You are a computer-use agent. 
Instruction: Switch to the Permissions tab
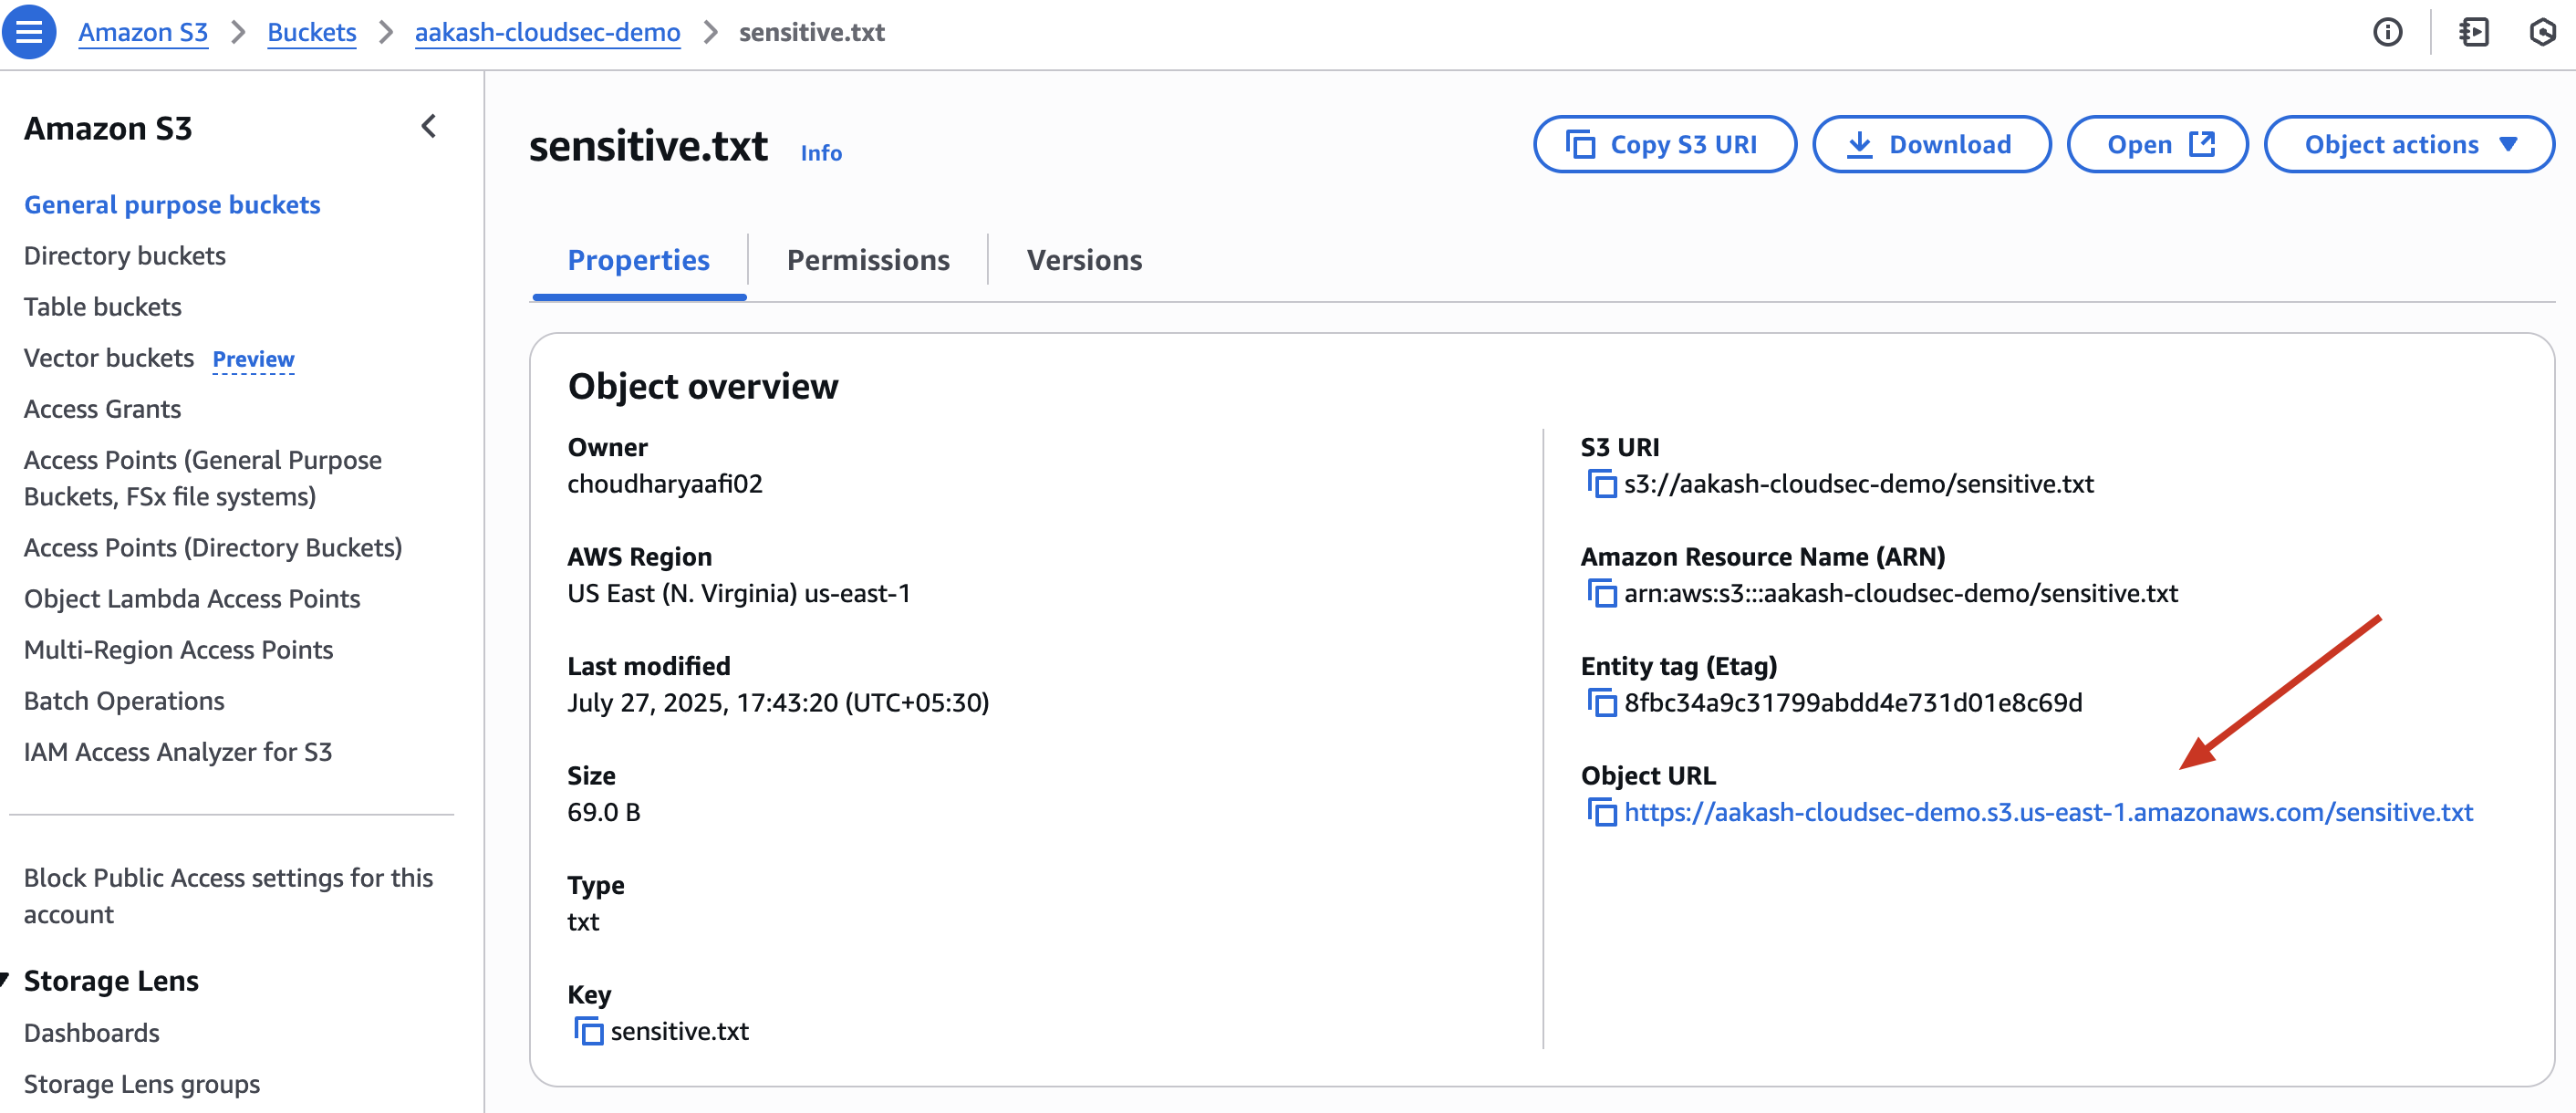coord(867,260)
